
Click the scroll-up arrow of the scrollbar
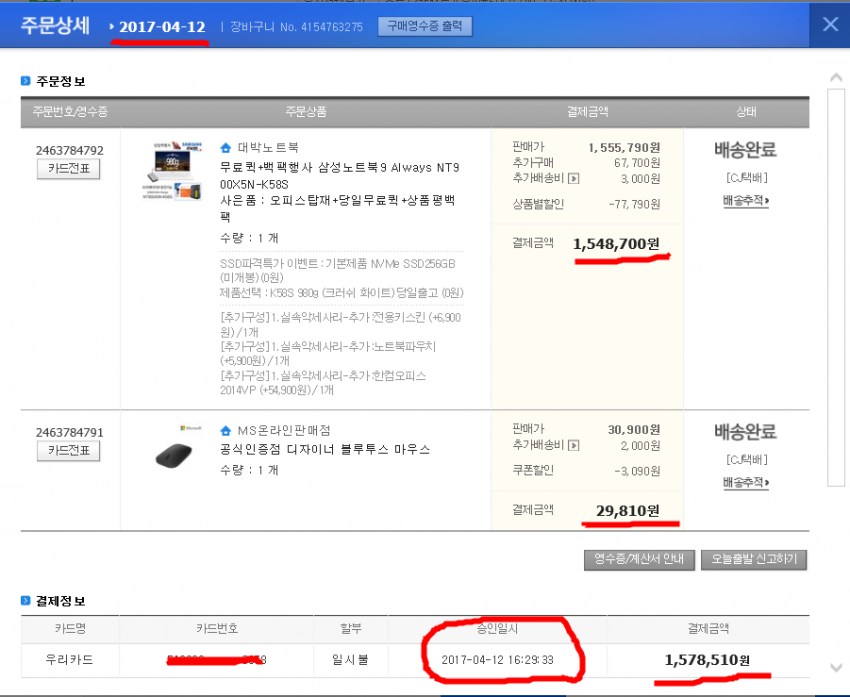coord(836,79)
